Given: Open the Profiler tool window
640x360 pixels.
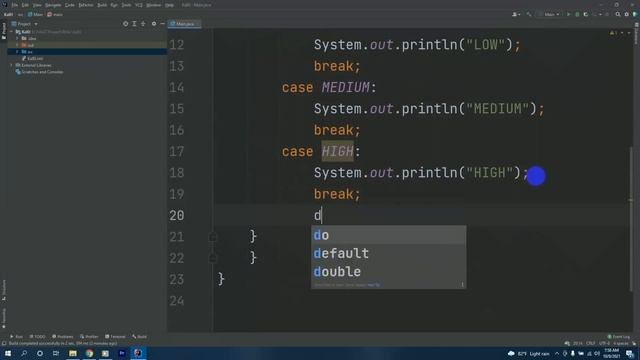Looking at the screenshot, I should click(x=89, y=337).
